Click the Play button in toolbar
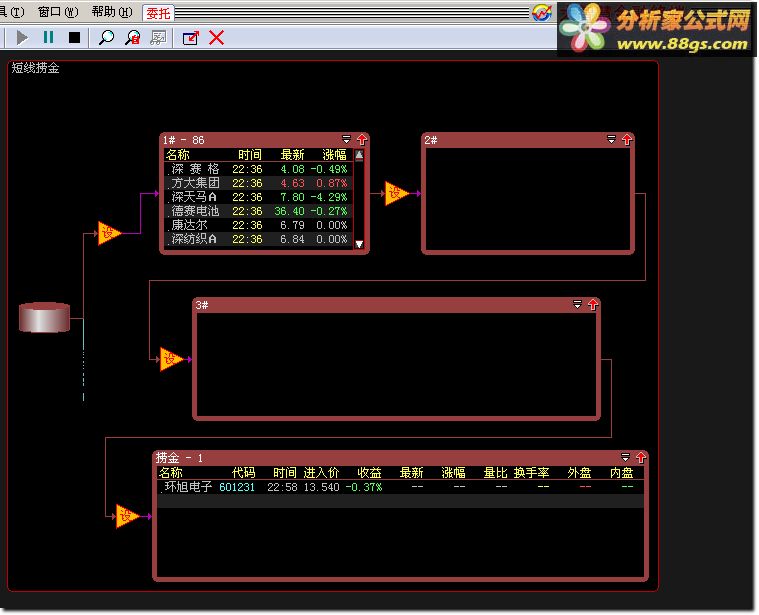Viewport: 759px width, 615px height. tap(22, 38)
